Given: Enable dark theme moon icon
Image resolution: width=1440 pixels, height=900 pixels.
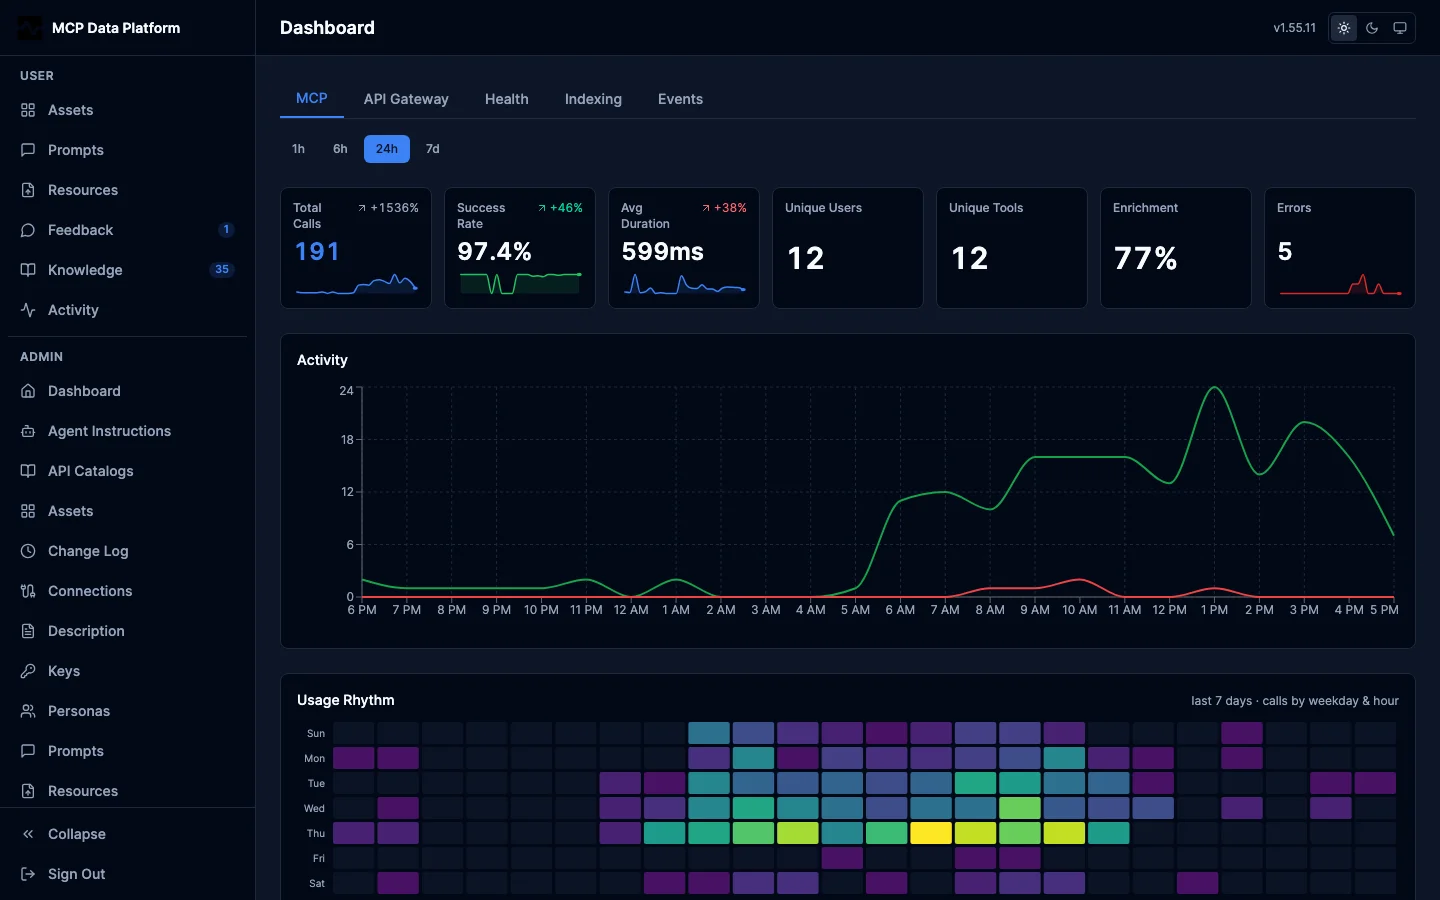Looking at the screenshot, I should (x=1372, y=28).
